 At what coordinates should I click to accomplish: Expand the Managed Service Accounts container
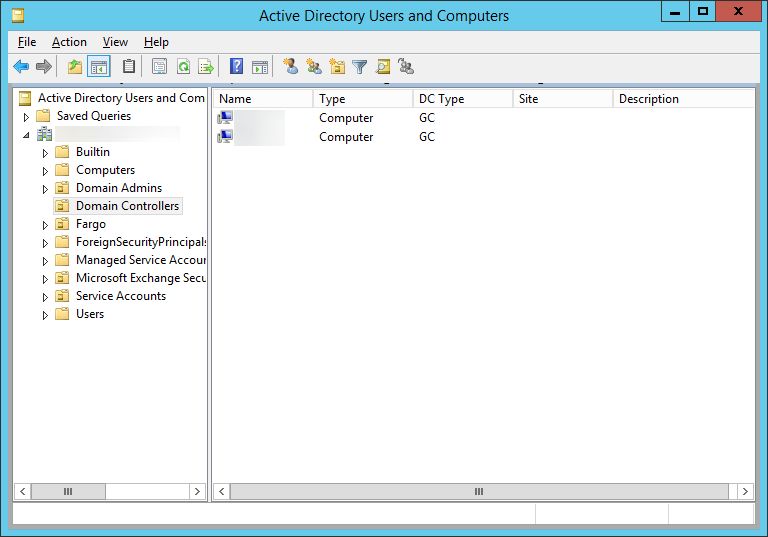pos(45,261)
